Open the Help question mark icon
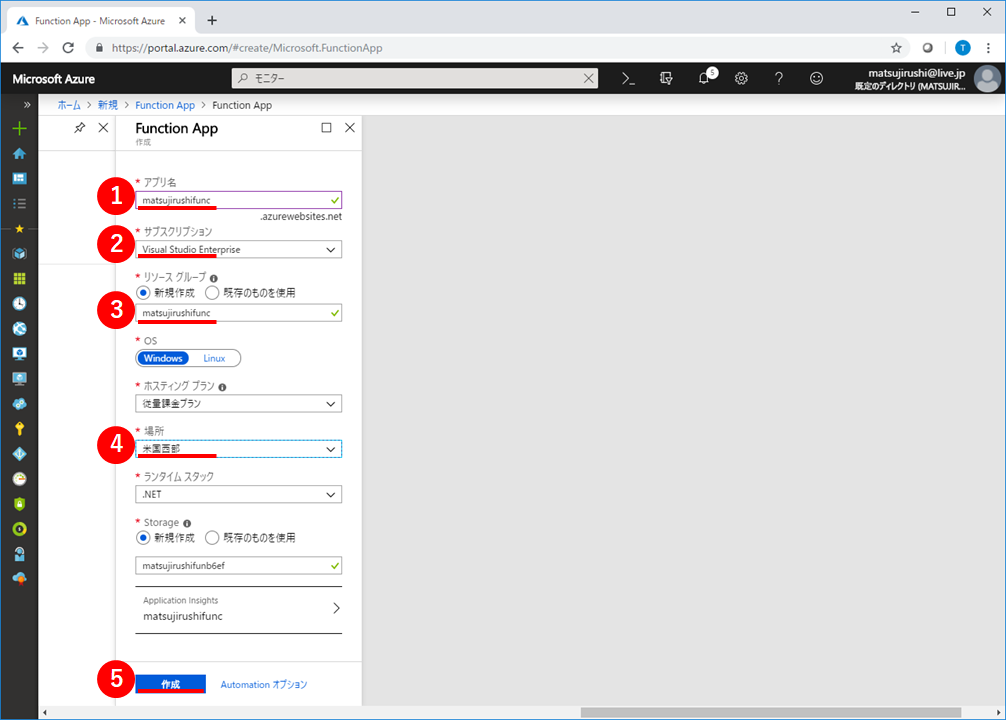The image size is (1006, 720). coord(778,78)
